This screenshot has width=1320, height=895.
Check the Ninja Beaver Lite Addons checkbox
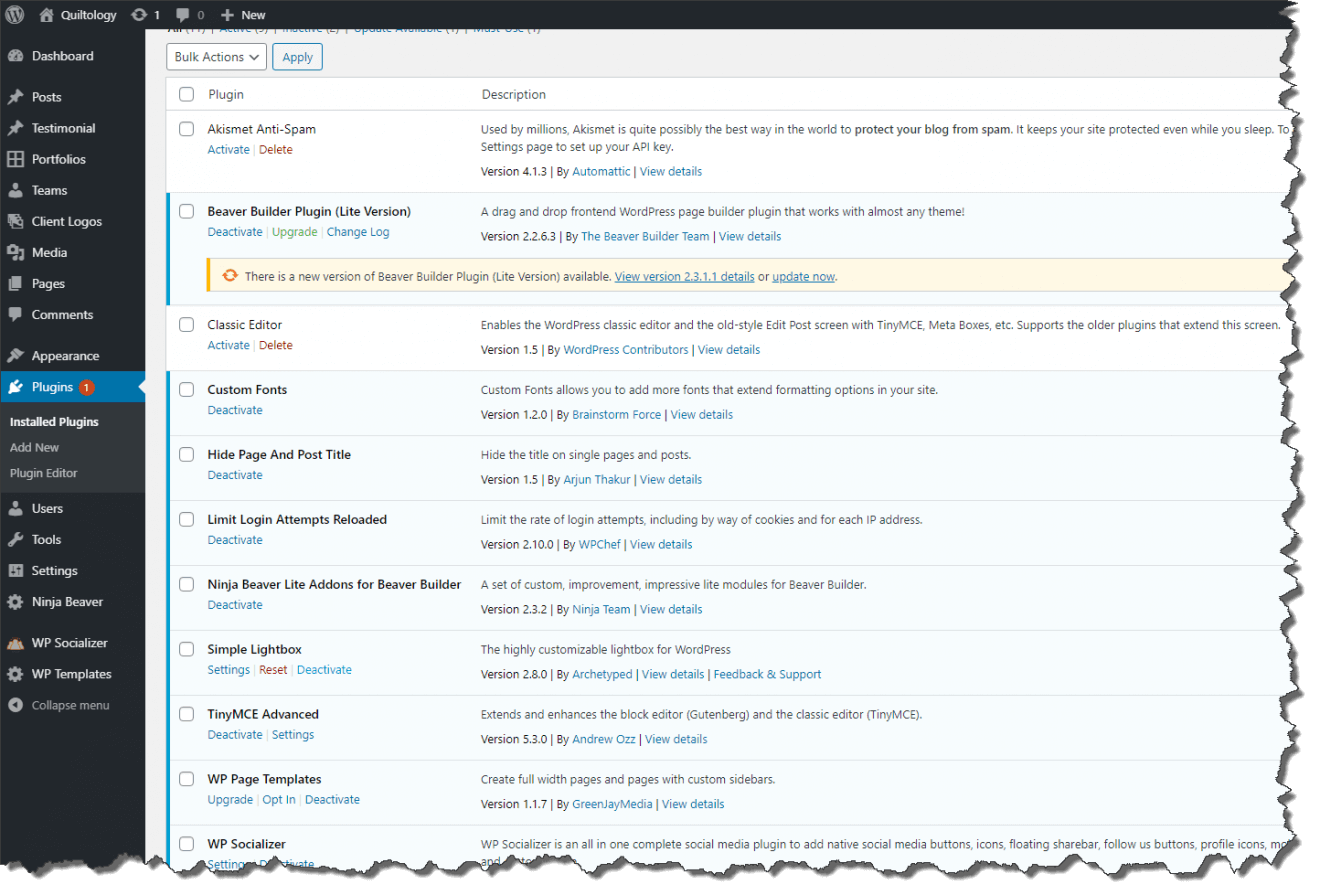tap(186, 584)
